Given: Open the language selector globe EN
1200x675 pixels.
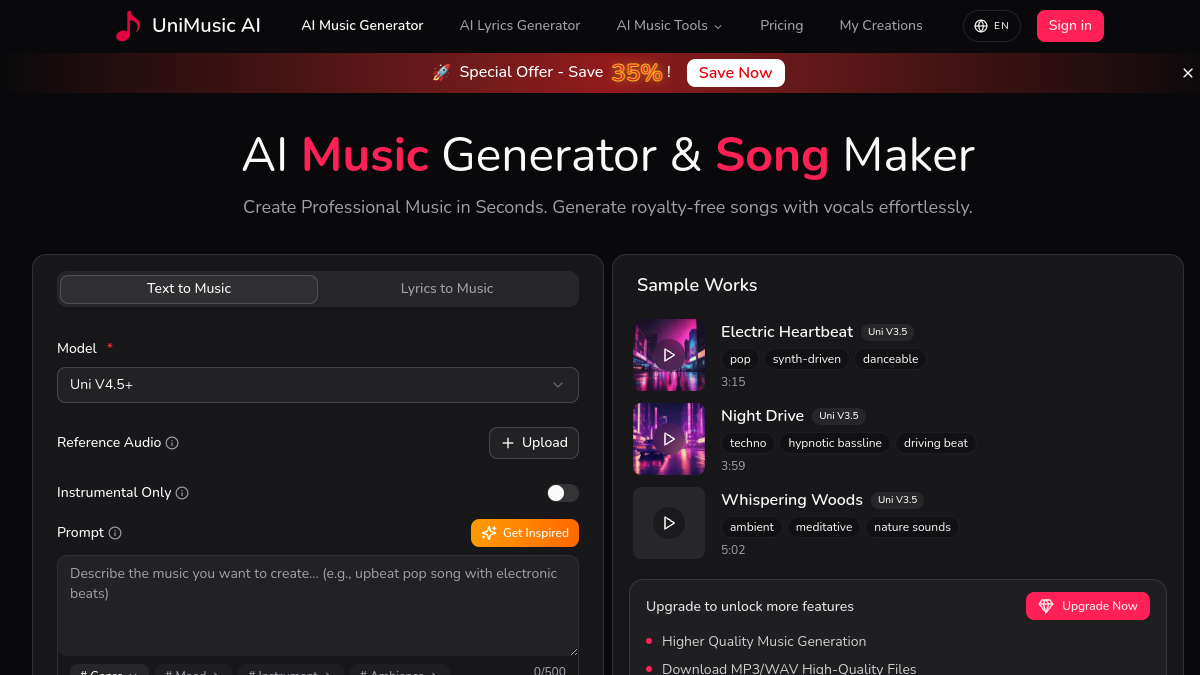Looking at the screenshot, I should [x=992, y=26].
